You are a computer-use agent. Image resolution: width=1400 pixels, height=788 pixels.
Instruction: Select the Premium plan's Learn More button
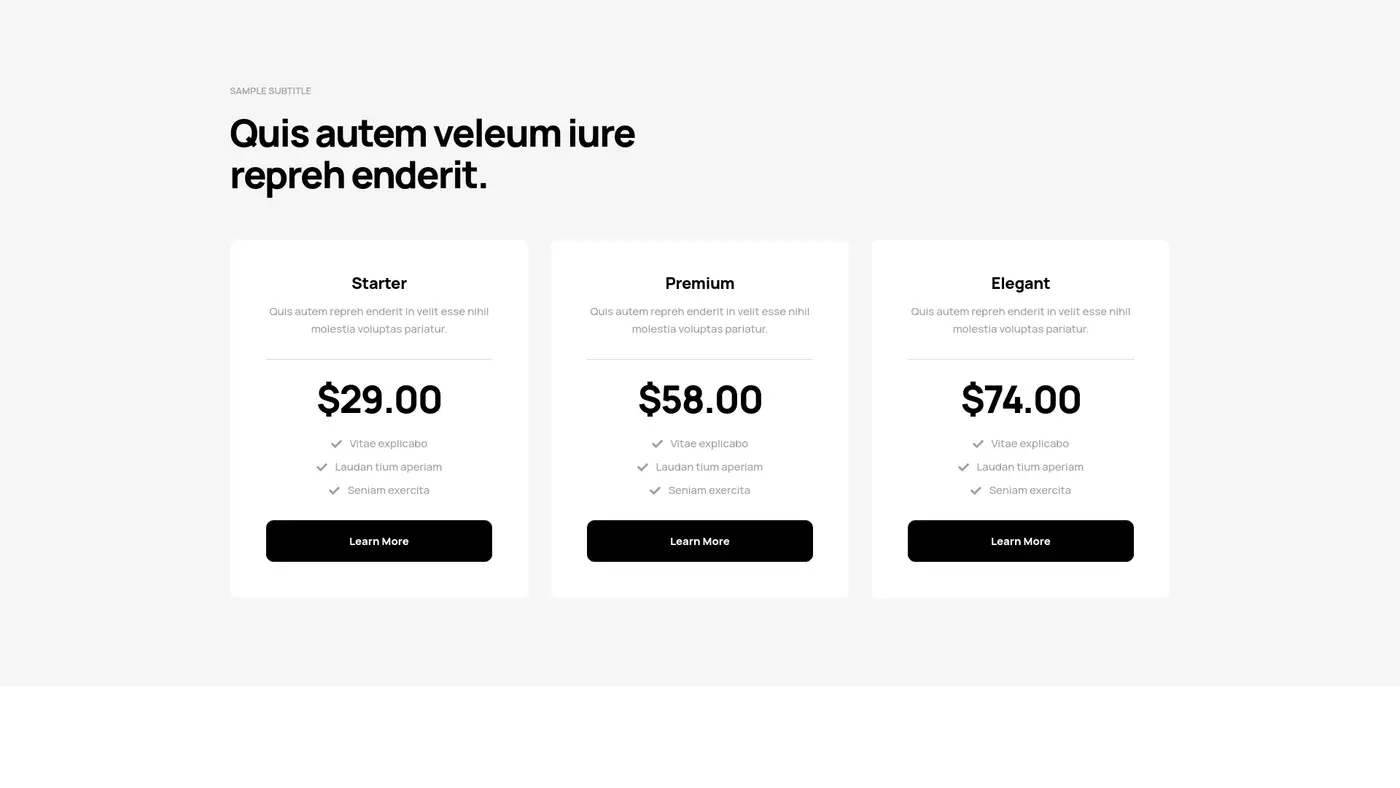click(x=700, y=540)
